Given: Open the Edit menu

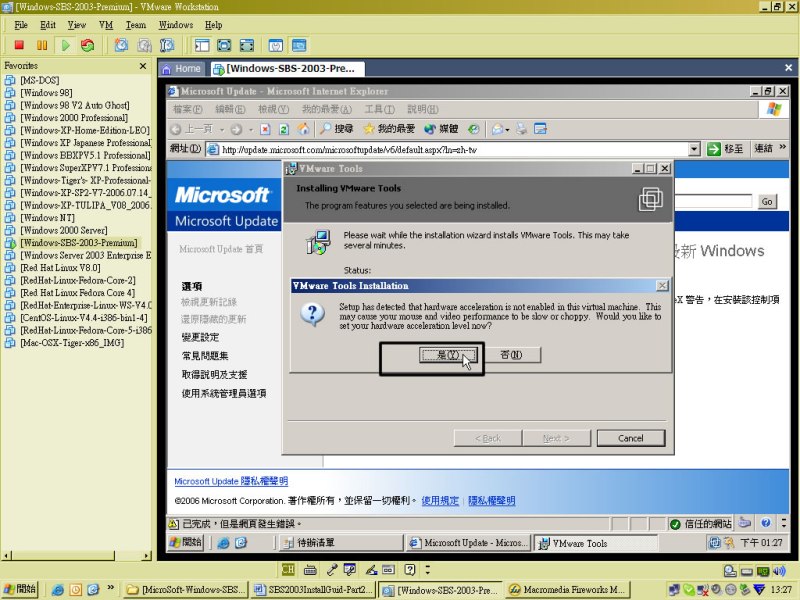Looking at the screenshot, I should (48, 25).
